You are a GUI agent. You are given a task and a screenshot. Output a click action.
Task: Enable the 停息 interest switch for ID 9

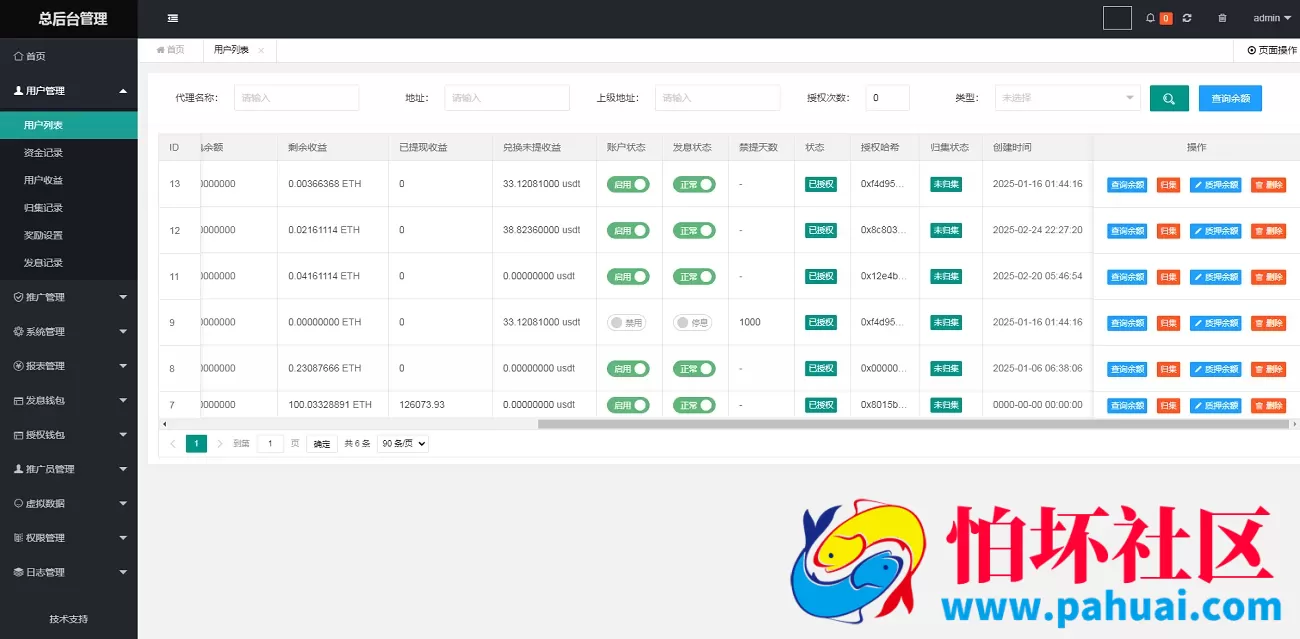point(693,322)
